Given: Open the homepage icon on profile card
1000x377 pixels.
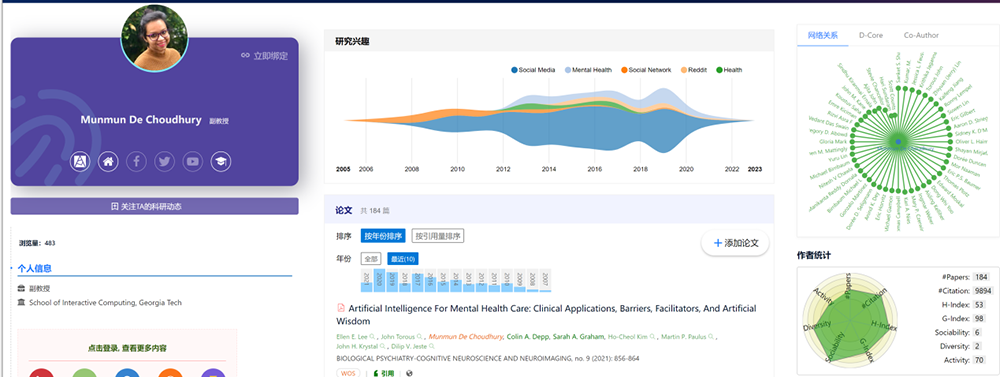Looking at the screenshot, I should coord(108,161).
